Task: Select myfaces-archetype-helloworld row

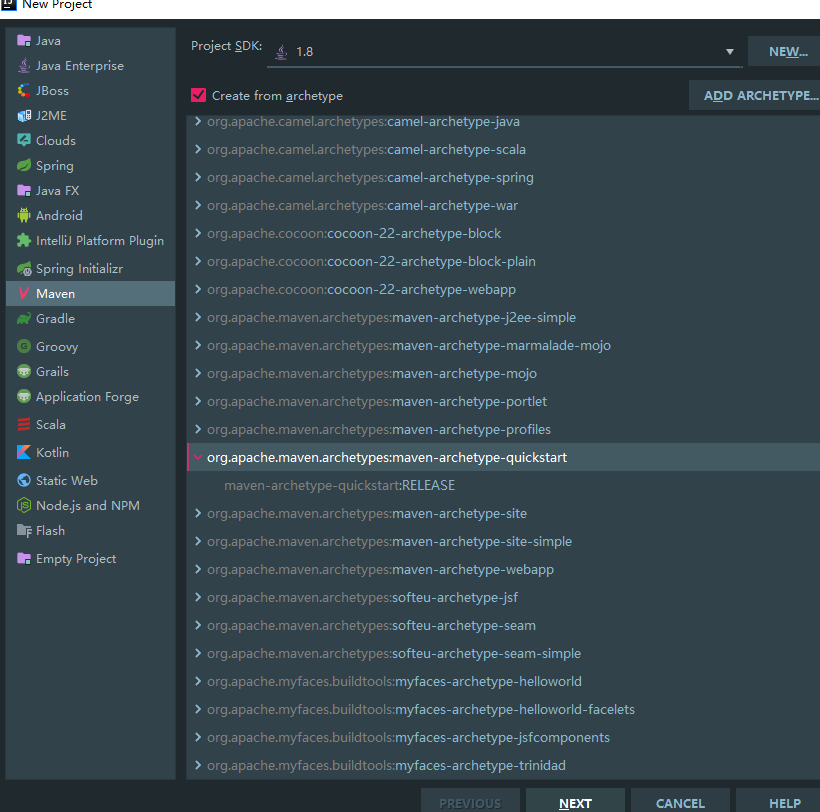Action: (504, 681)
